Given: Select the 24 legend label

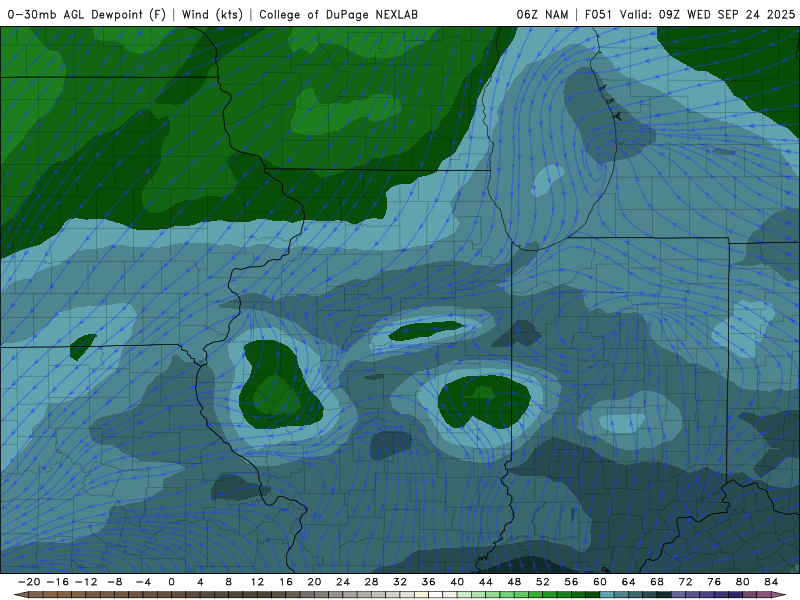Looking at the screenshot, I should click(343, 582).
